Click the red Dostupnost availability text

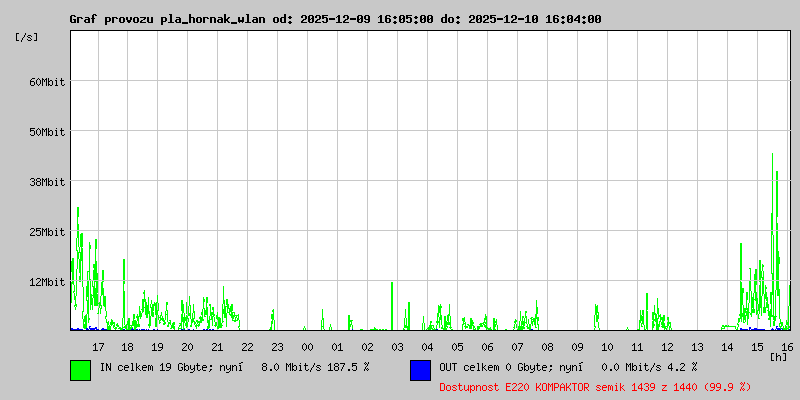click(x=595, y=386)
